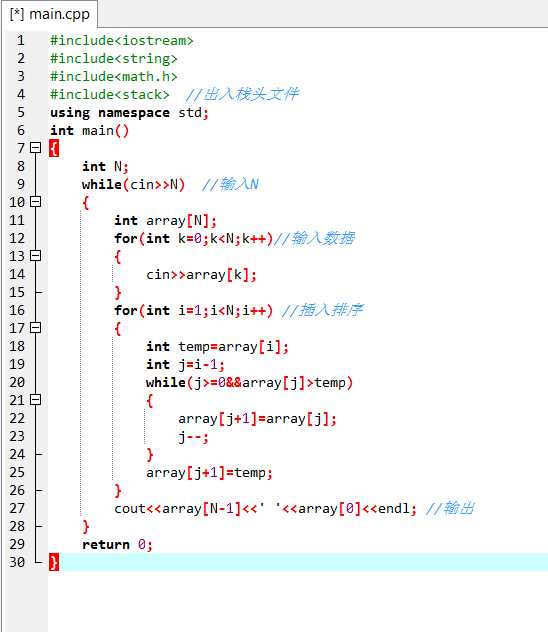Screen dimensions: 548x632
Task: Click on '#include<math.h>' on line 3
Action: (114, 77)
